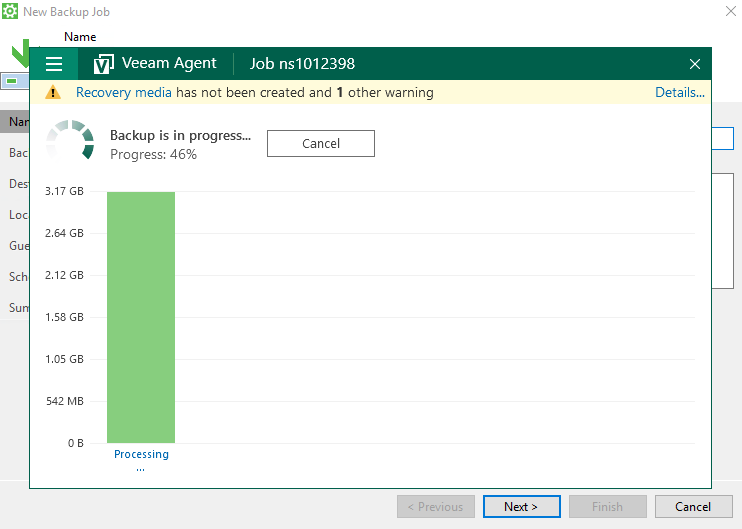Select the Name step in wizard sidebar

pyautogui.click(x=16, y=122)
